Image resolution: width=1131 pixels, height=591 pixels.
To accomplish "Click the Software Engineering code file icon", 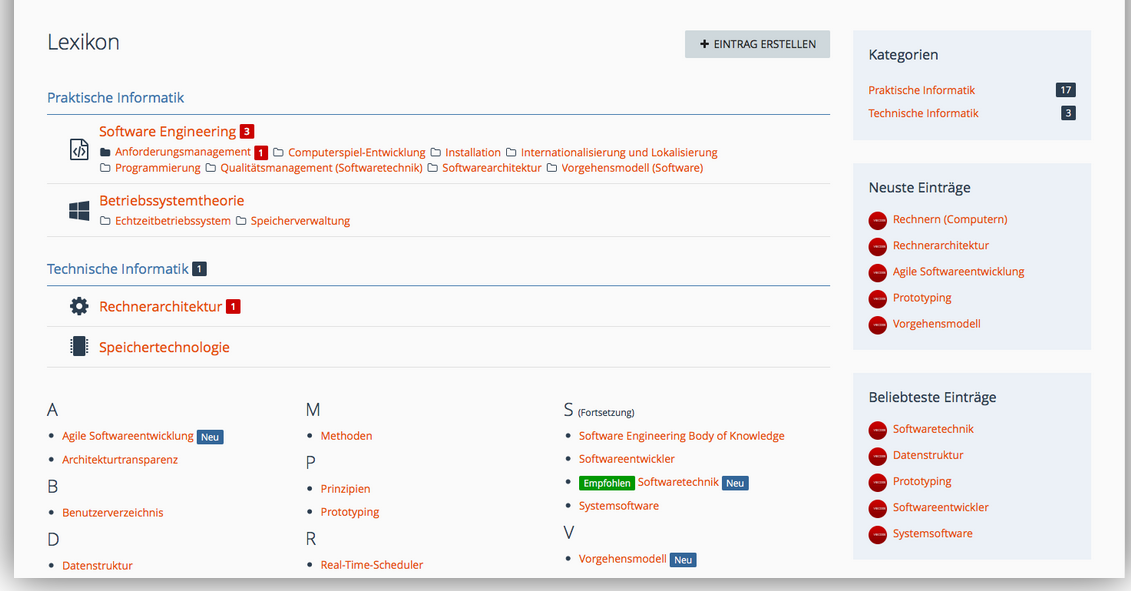I will point(79,150).
